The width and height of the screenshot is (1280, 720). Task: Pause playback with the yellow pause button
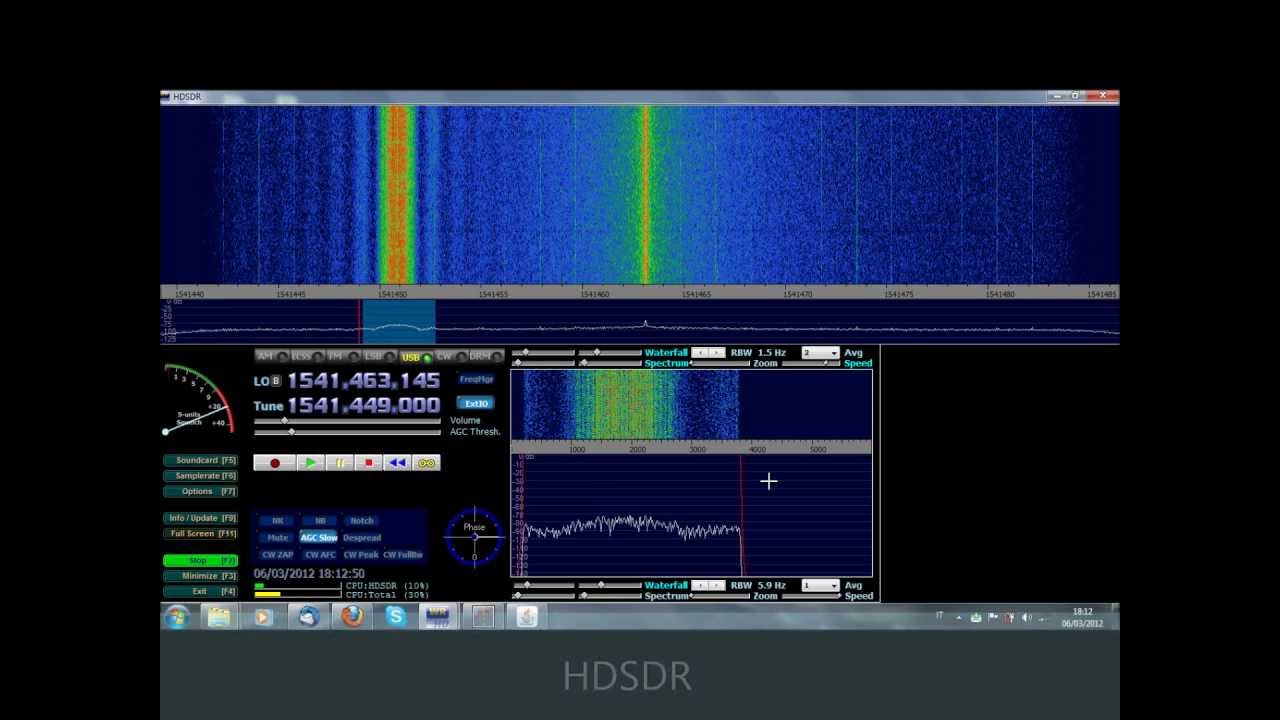pyautogui.click(x=339, y=463)
